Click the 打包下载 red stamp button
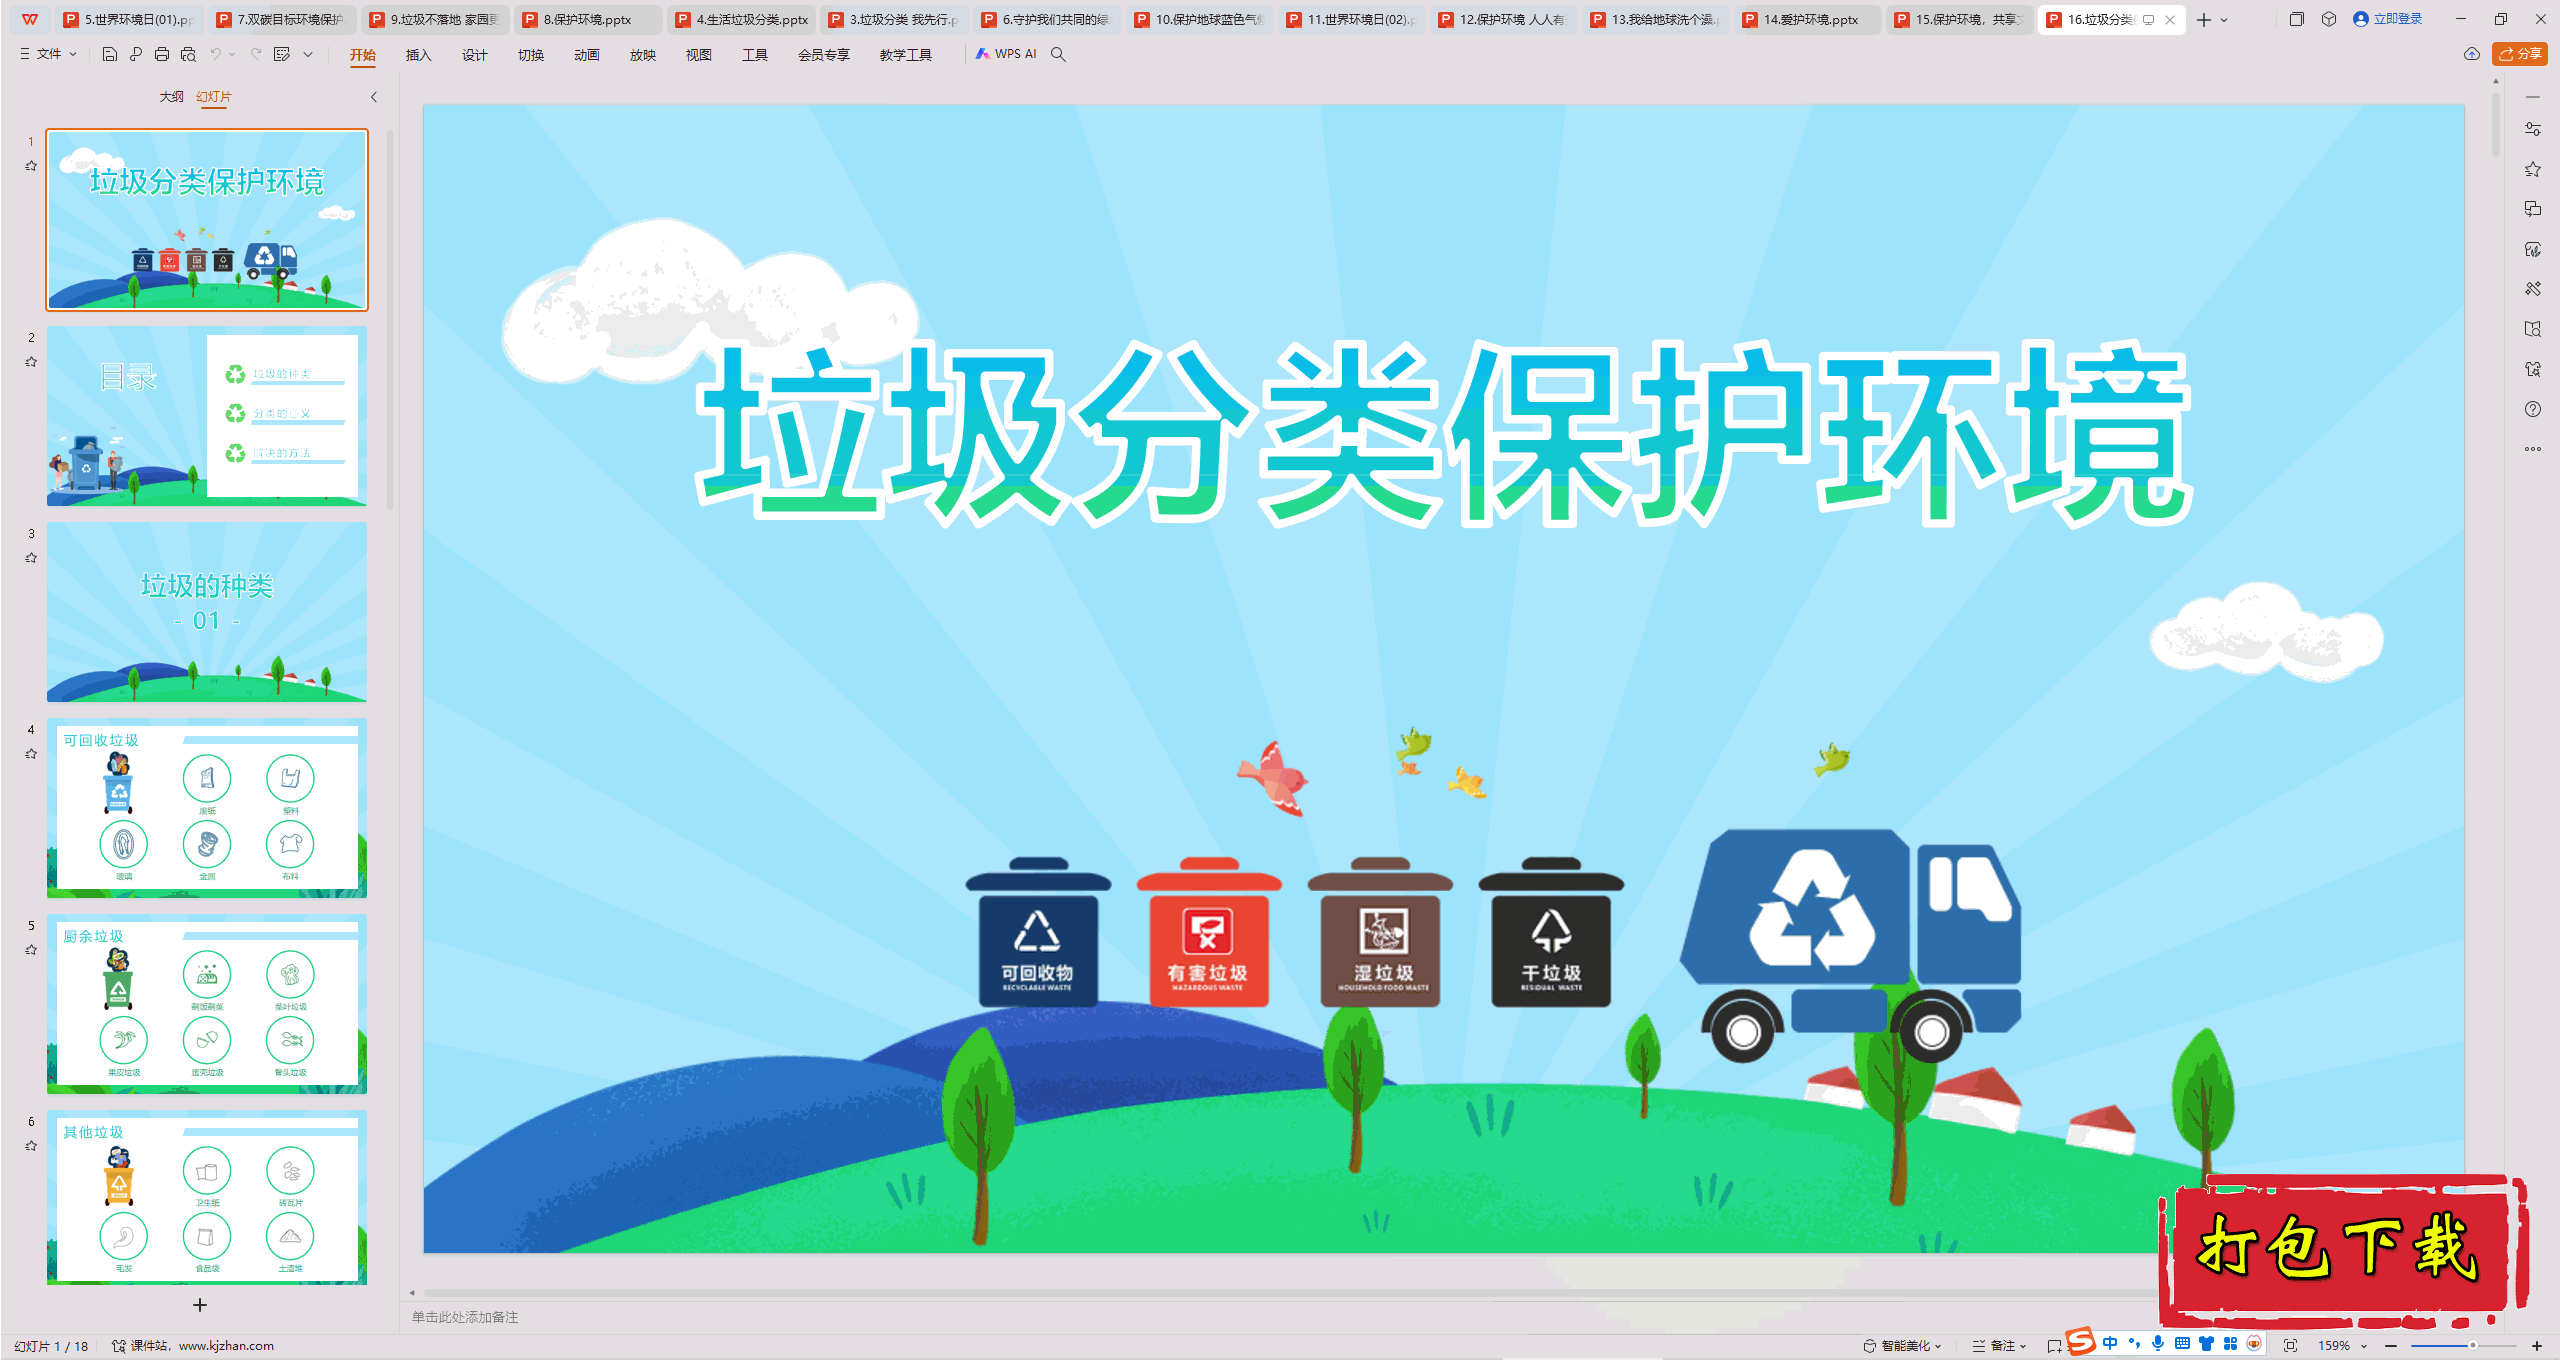Image resolution: width=2560 pixels, height=1360 pixels. pos(2342,1250)
